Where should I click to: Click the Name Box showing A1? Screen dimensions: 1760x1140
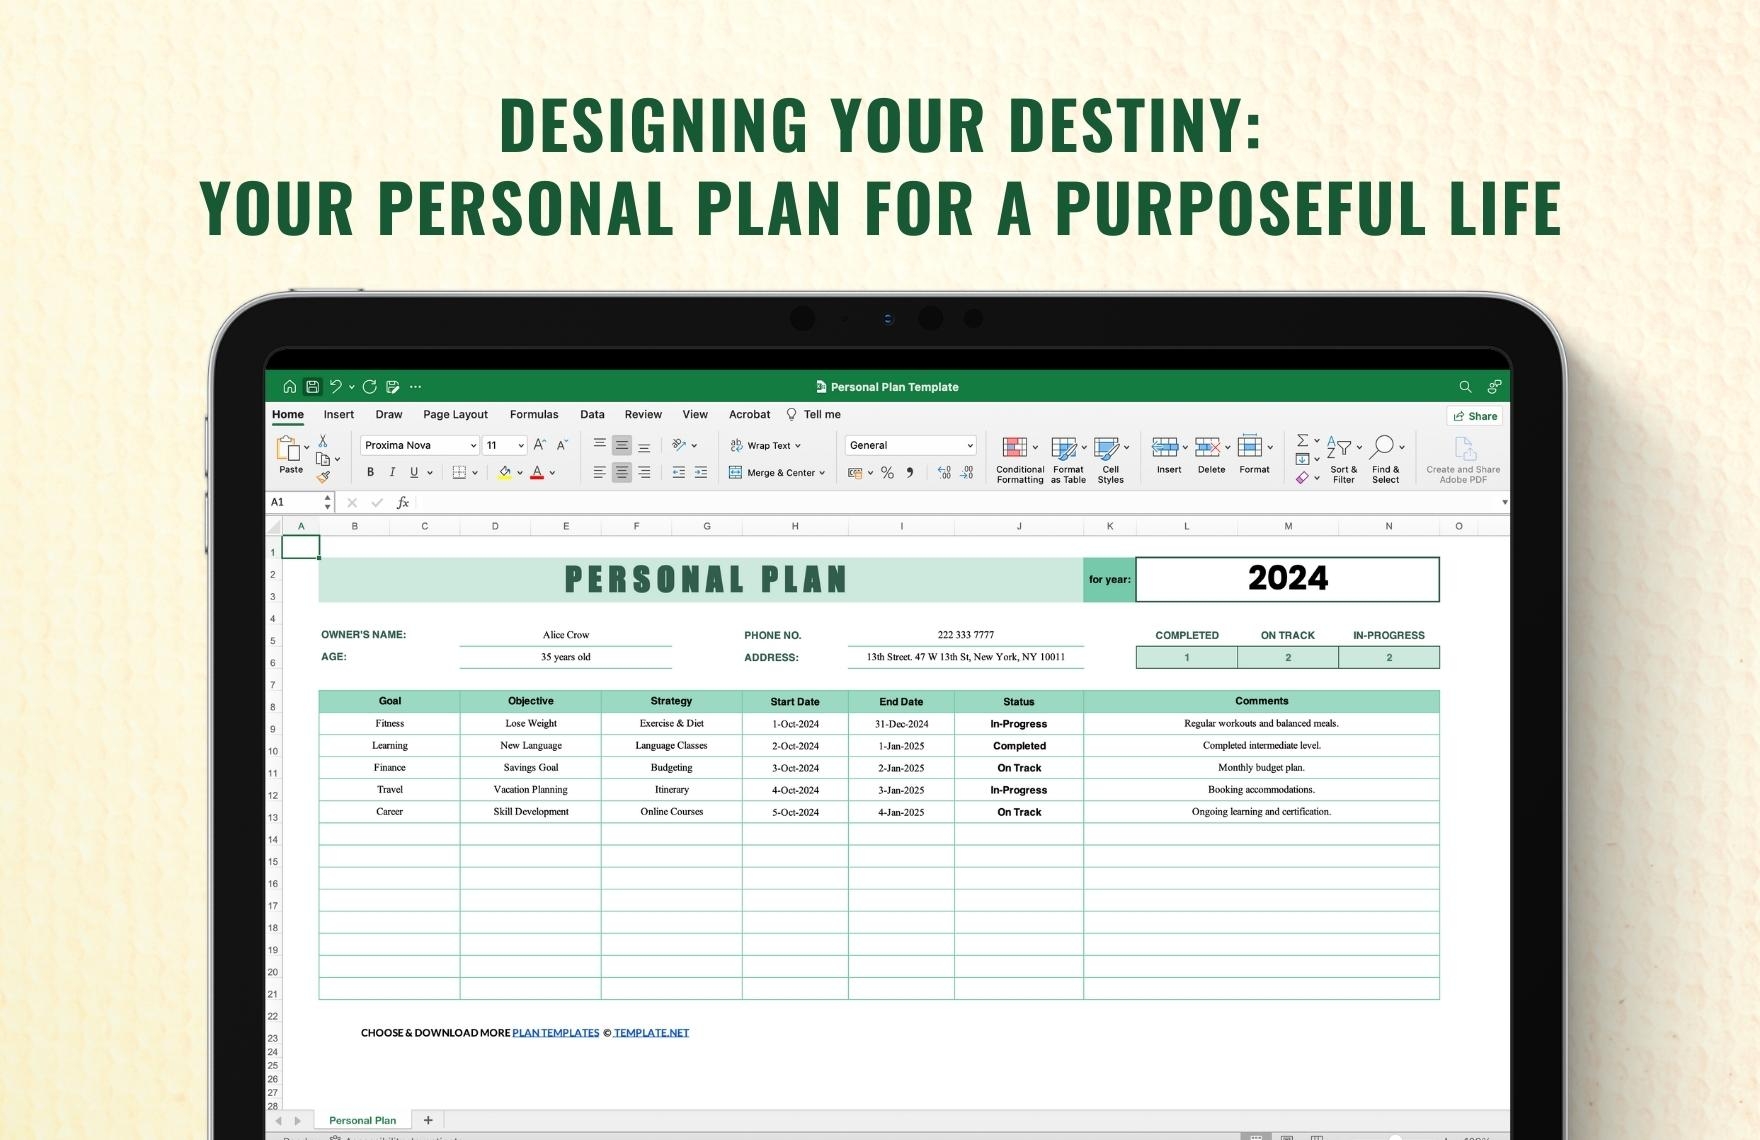295,502
